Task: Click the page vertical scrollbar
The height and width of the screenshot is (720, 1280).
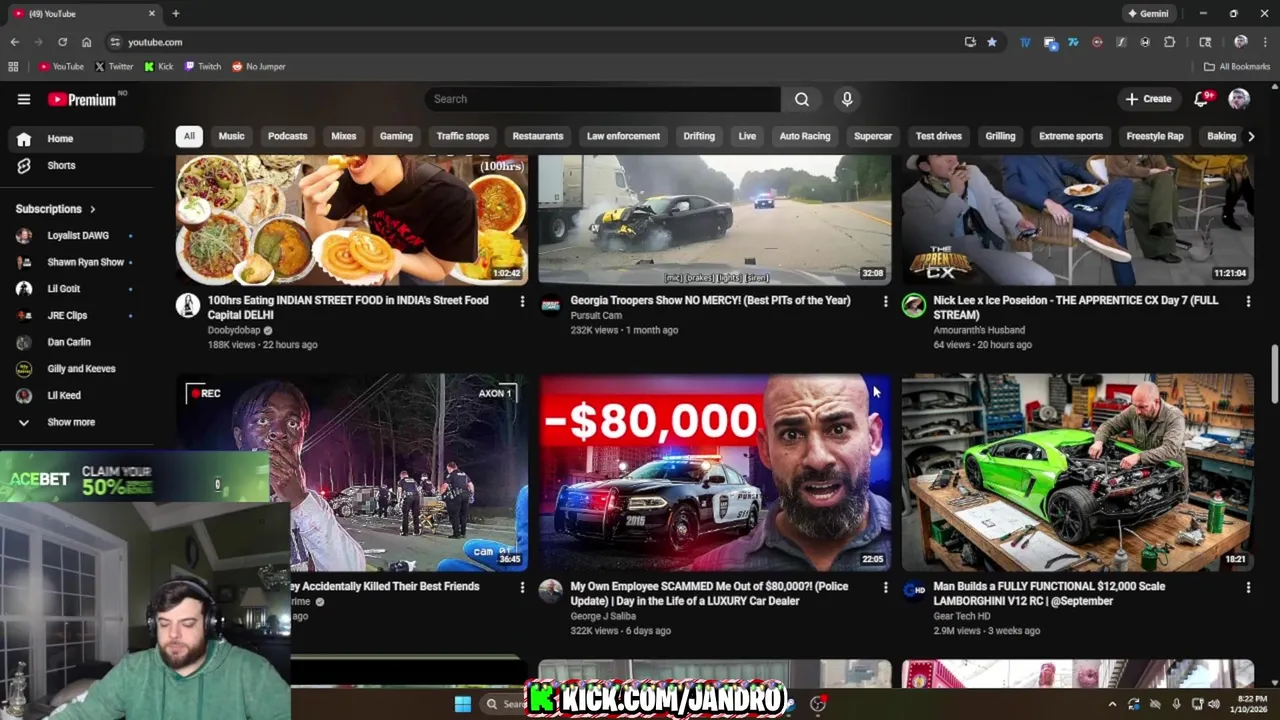Action: [x=1274, y=376]
